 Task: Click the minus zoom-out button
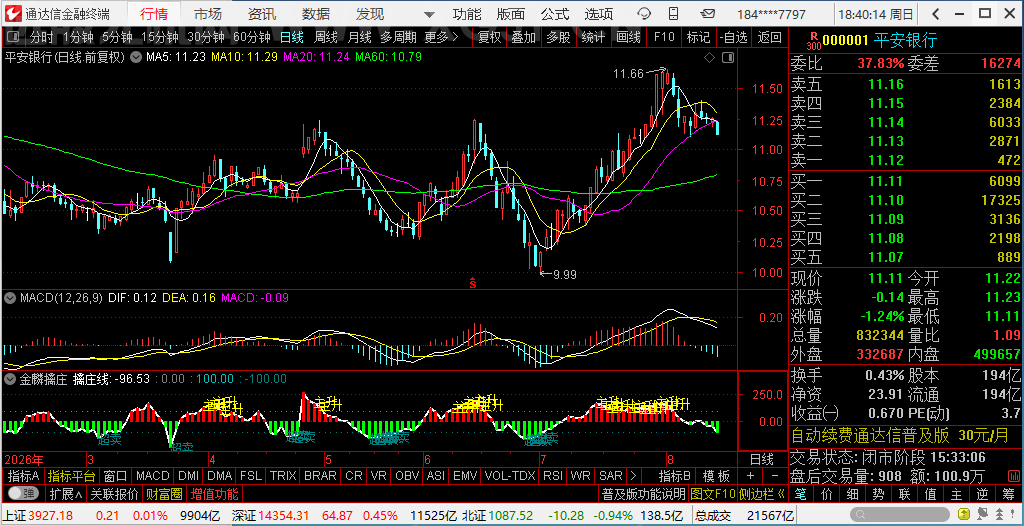coord(774,476)
